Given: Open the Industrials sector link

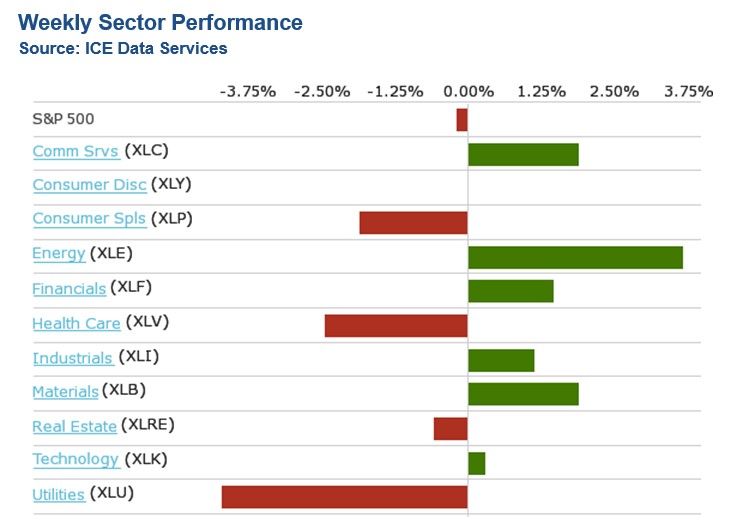Looking at the screenshot, I should (72, 357).
